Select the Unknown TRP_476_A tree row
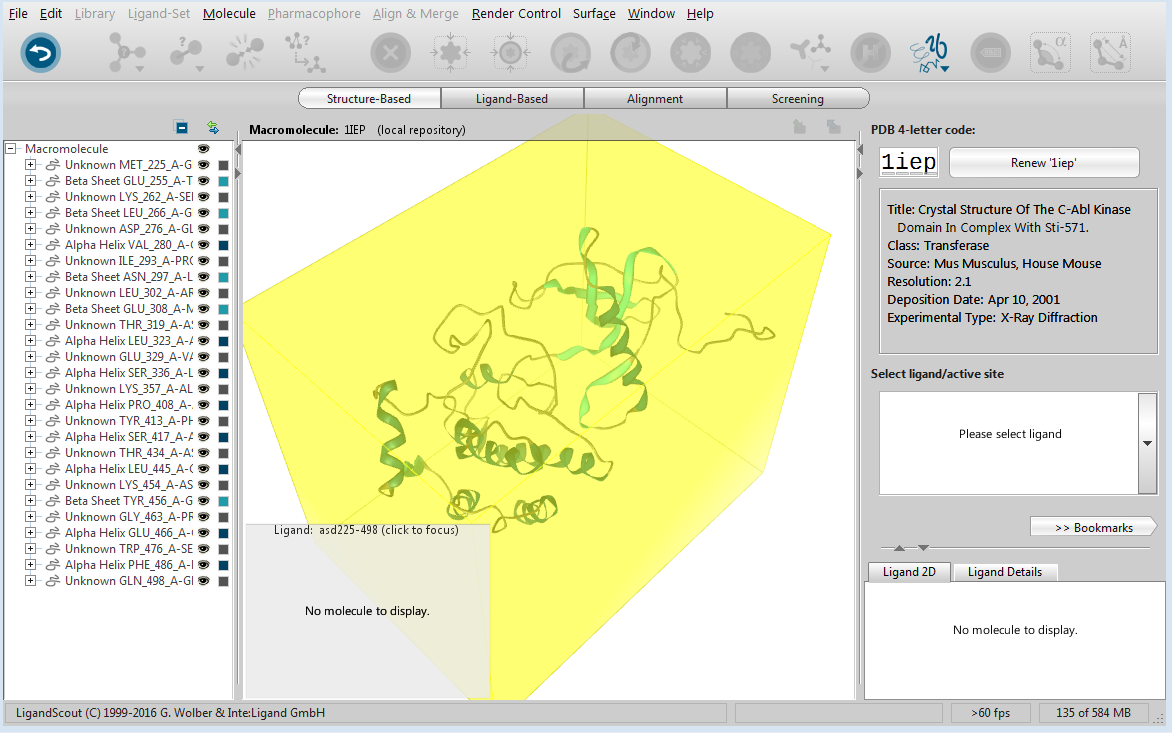Image resolution: width=1172 pixels, height=733 pixels. pyautogui.click(x=129, y=548)
